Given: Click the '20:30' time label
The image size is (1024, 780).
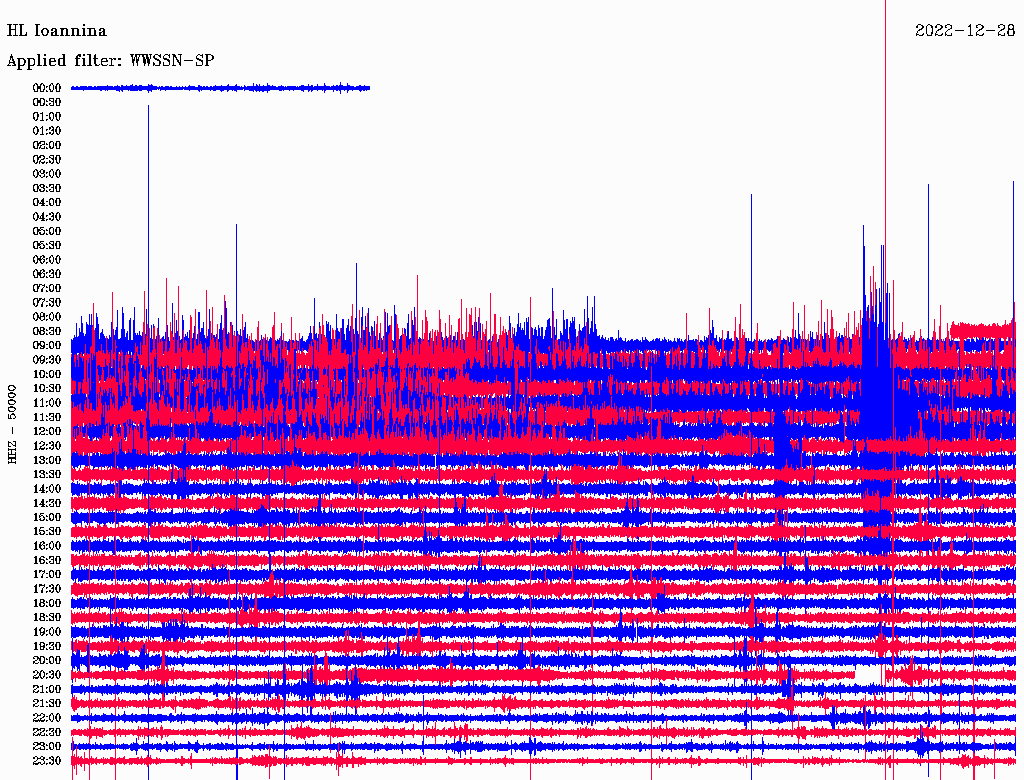Looking at the screenshot, I should tap(47, 675).
